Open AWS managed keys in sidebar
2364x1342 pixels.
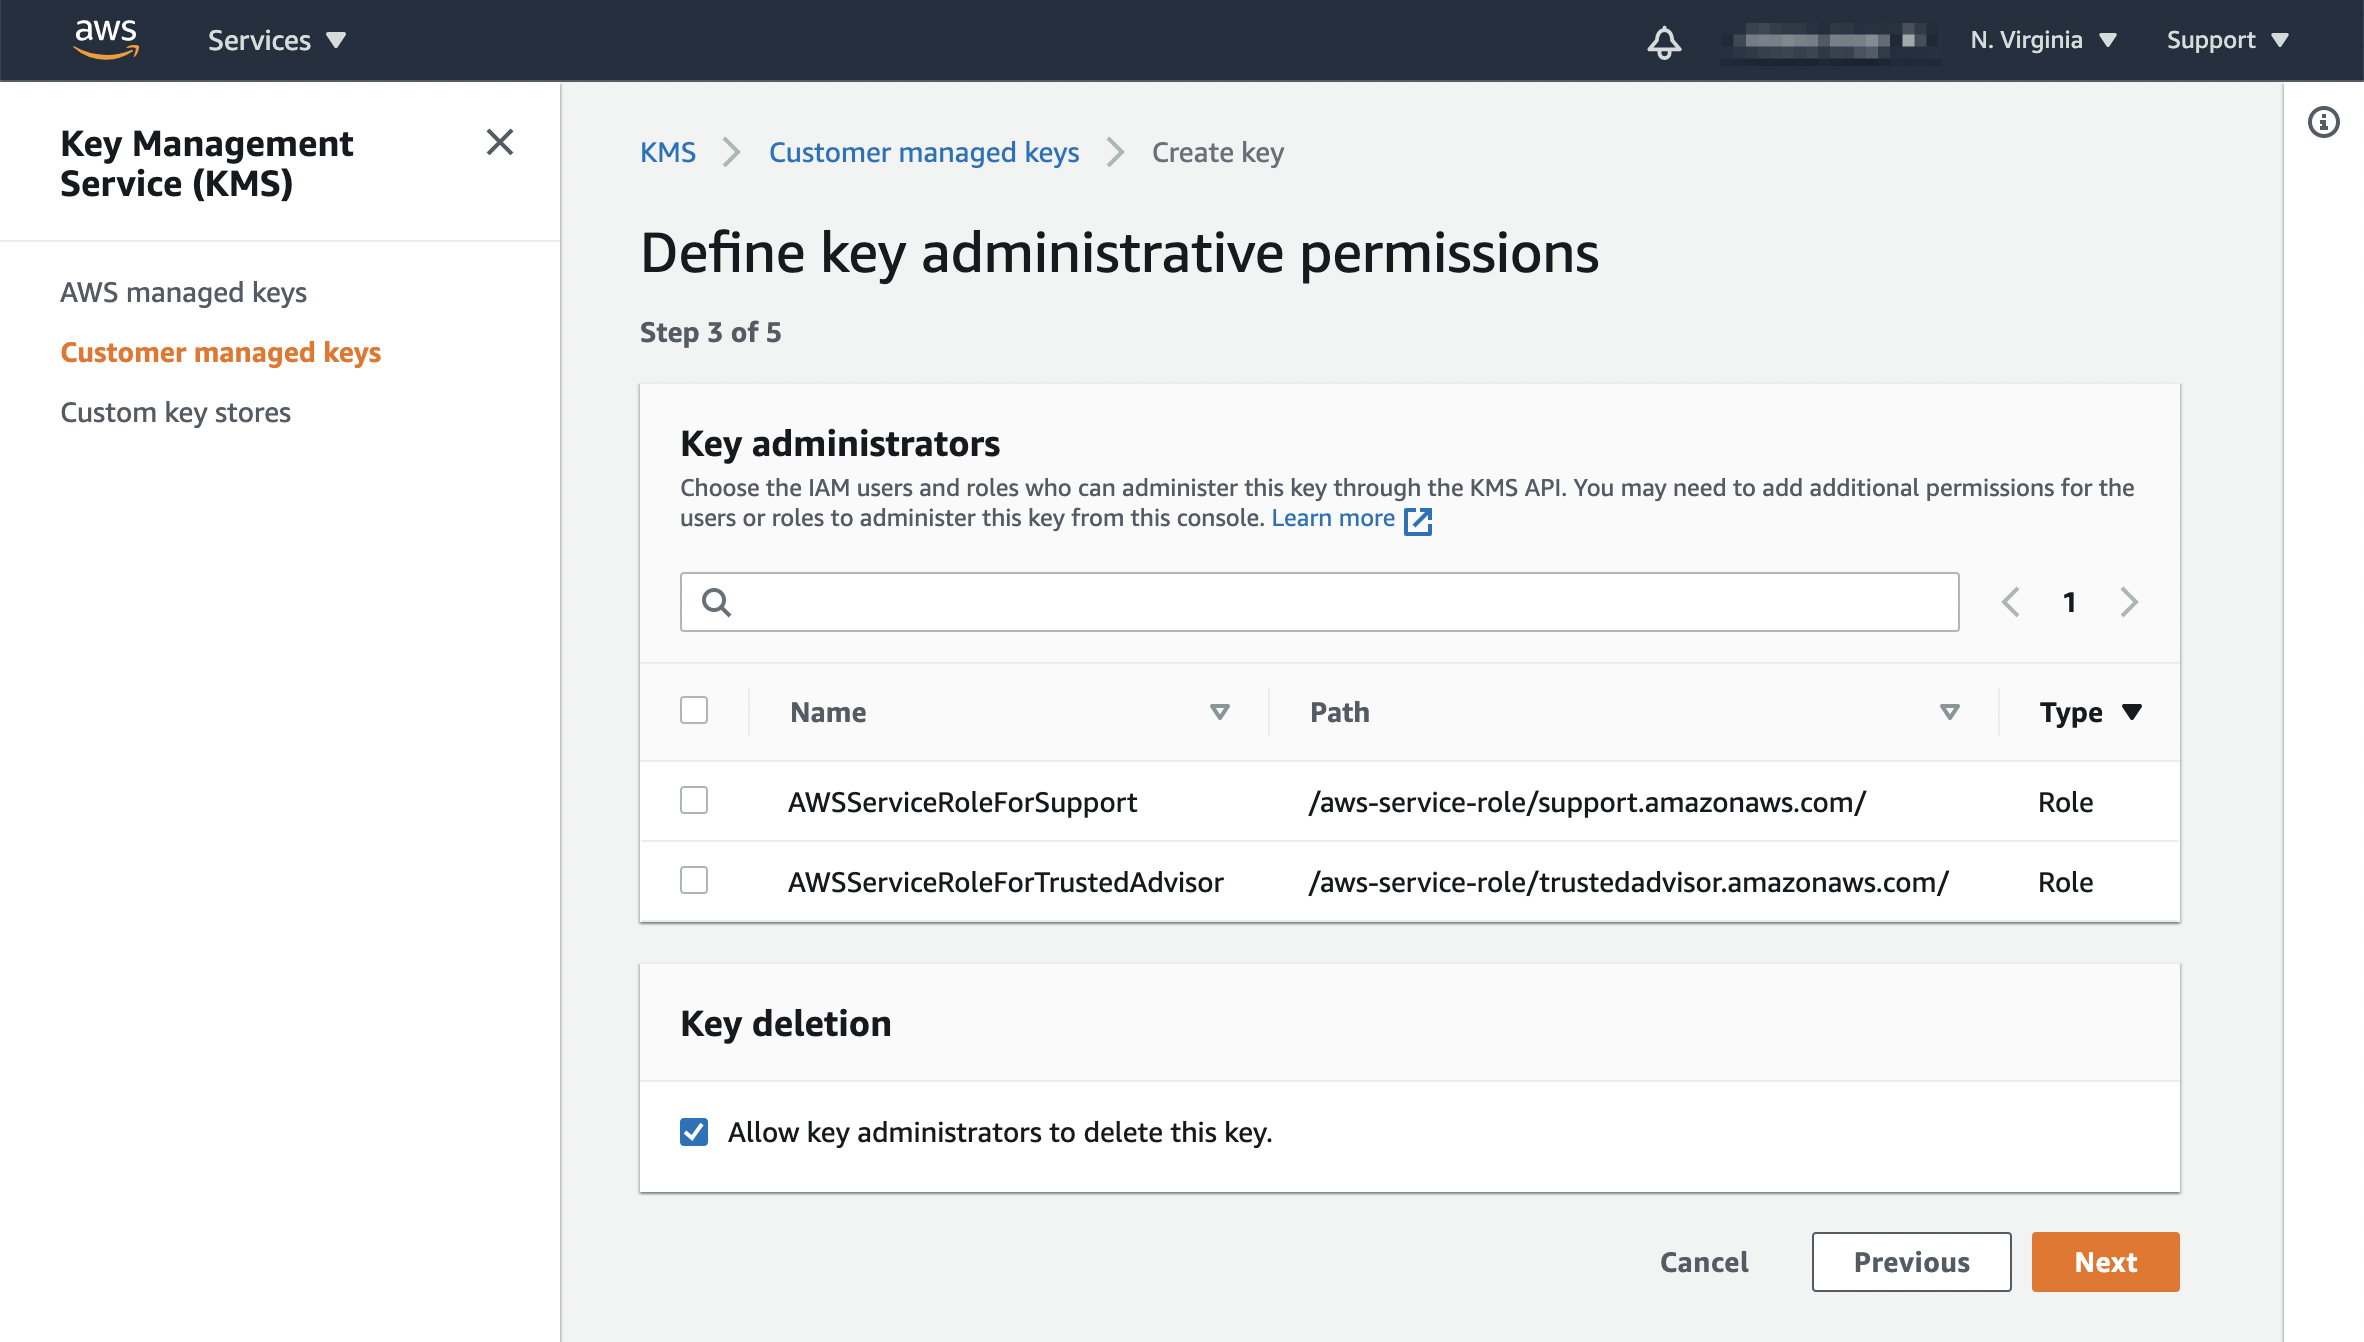[183, 292]
